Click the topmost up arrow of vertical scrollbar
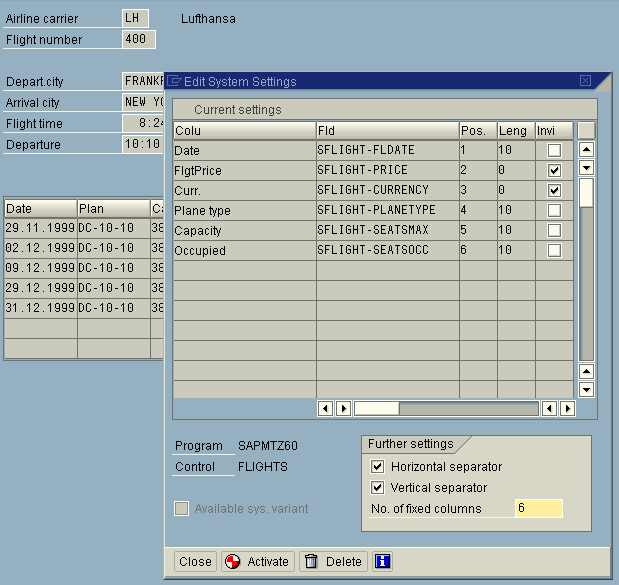The height and width of the screenshot is (585, 619). tap(587, 150)
